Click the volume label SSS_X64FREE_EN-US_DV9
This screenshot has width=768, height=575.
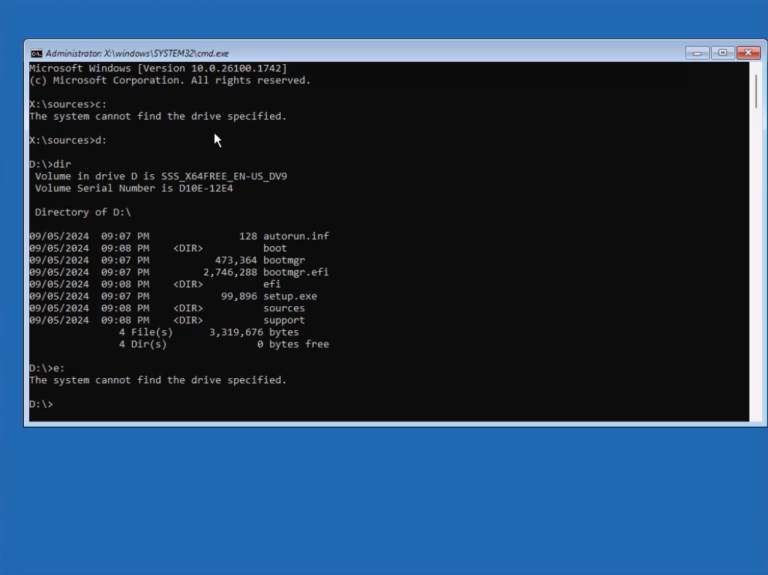tap(224, 176)
